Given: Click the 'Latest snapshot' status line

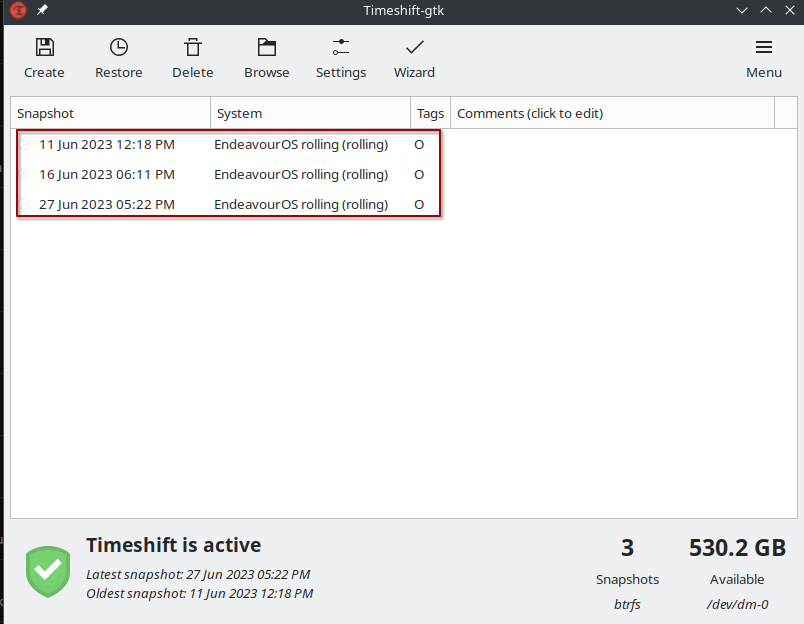Looking at the screenshot, I should pos(198,574).
